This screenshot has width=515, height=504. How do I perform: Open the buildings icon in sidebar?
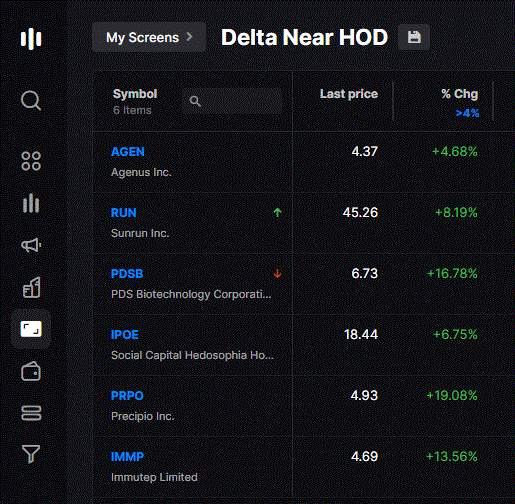tap(31, 287)
